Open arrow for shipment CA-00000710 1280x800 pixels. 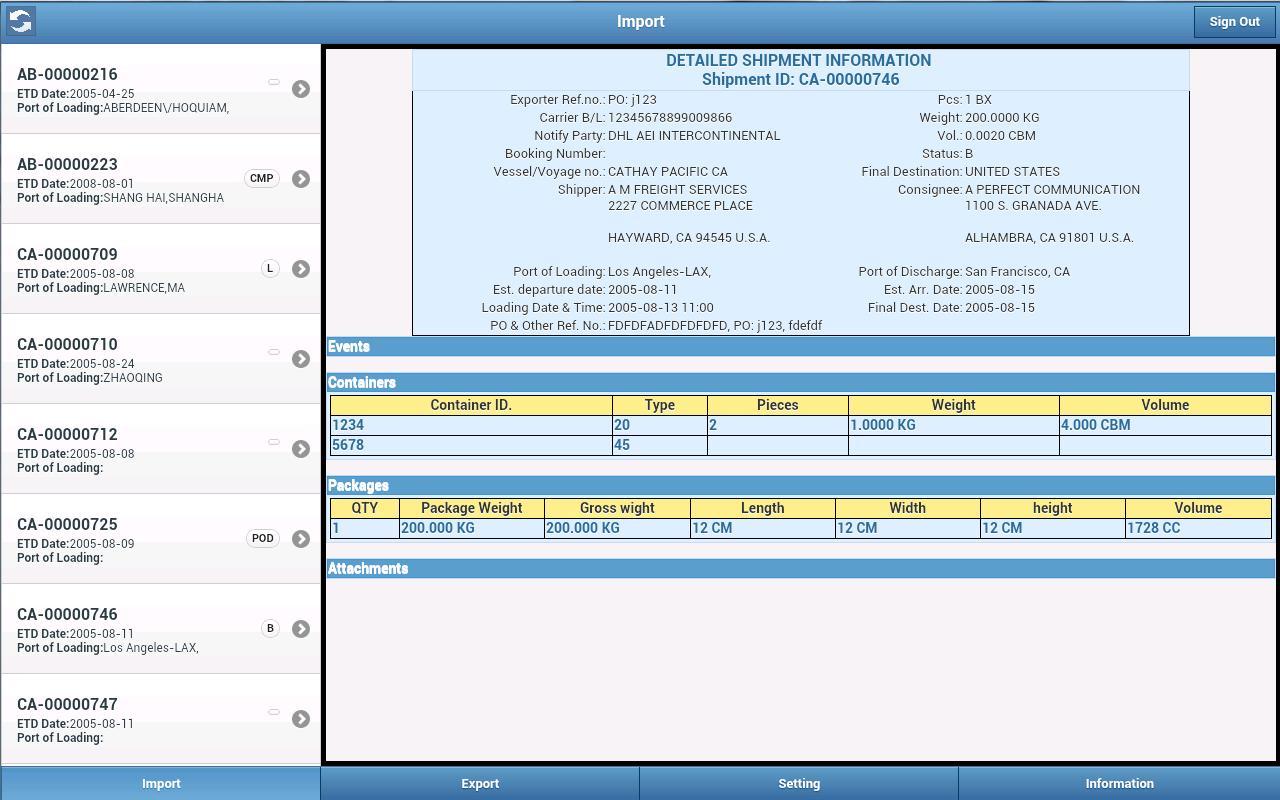(301, 359)
